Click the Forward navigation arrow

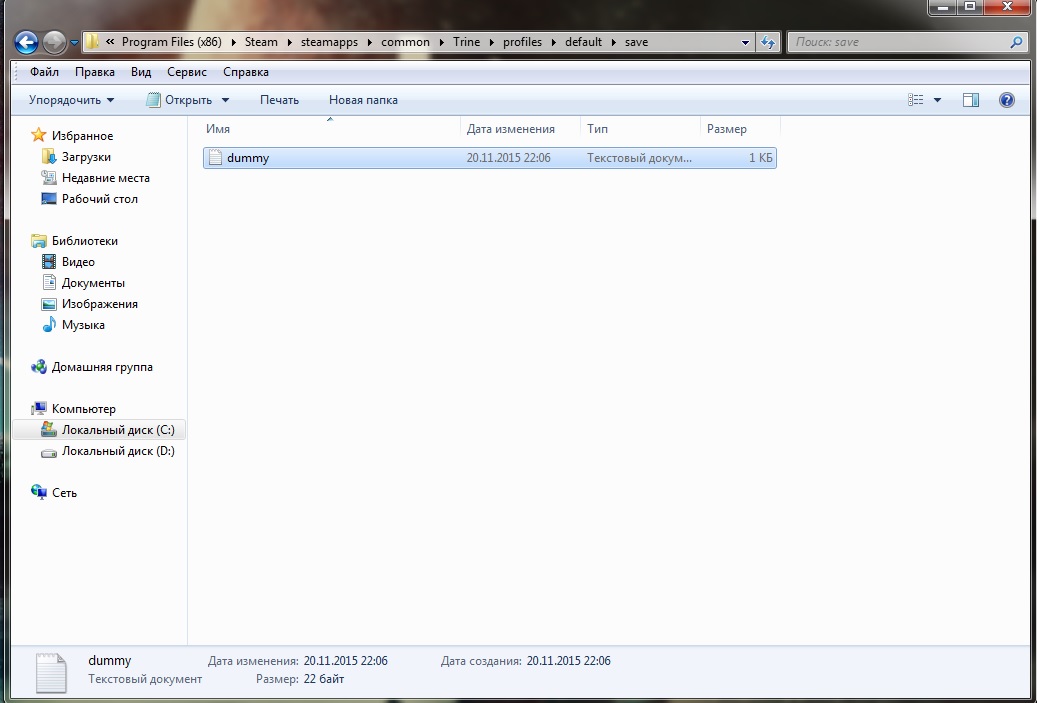tap(54, 43)
